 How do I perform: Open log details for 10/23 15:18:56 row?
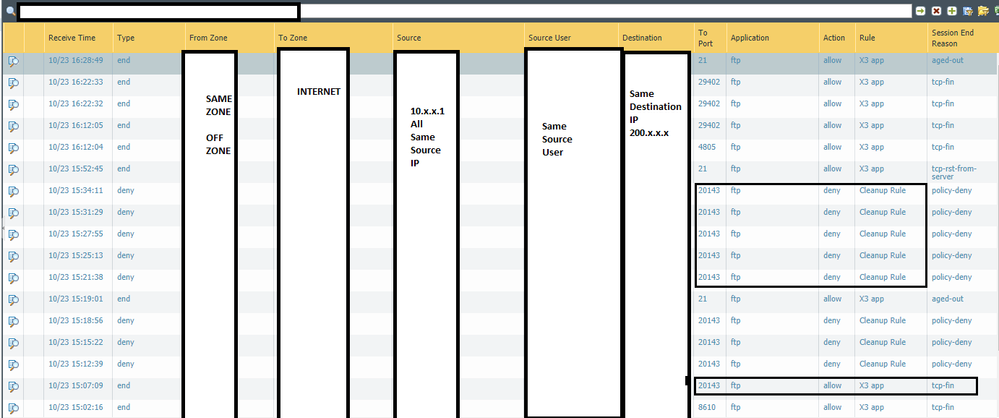point(13,321)
